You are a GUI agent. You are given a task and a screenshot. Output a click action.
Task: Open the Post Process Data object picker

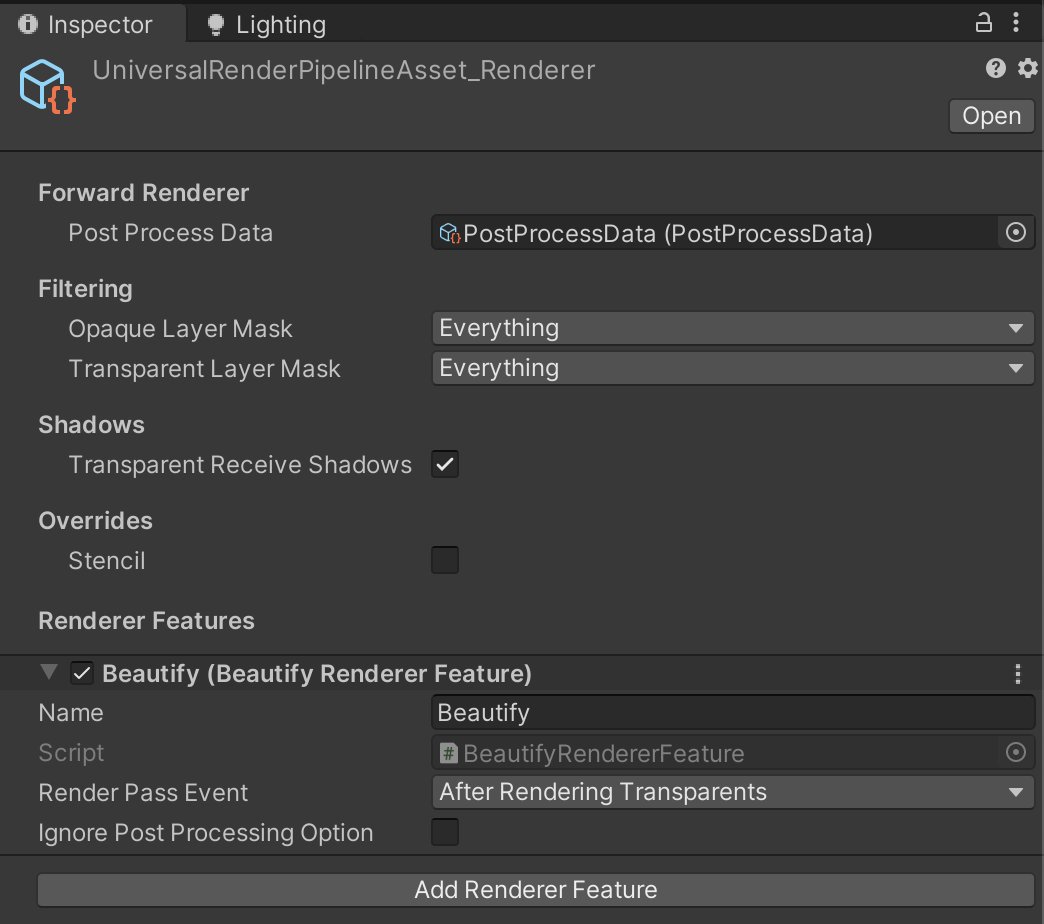click(x=1015, y=232)
